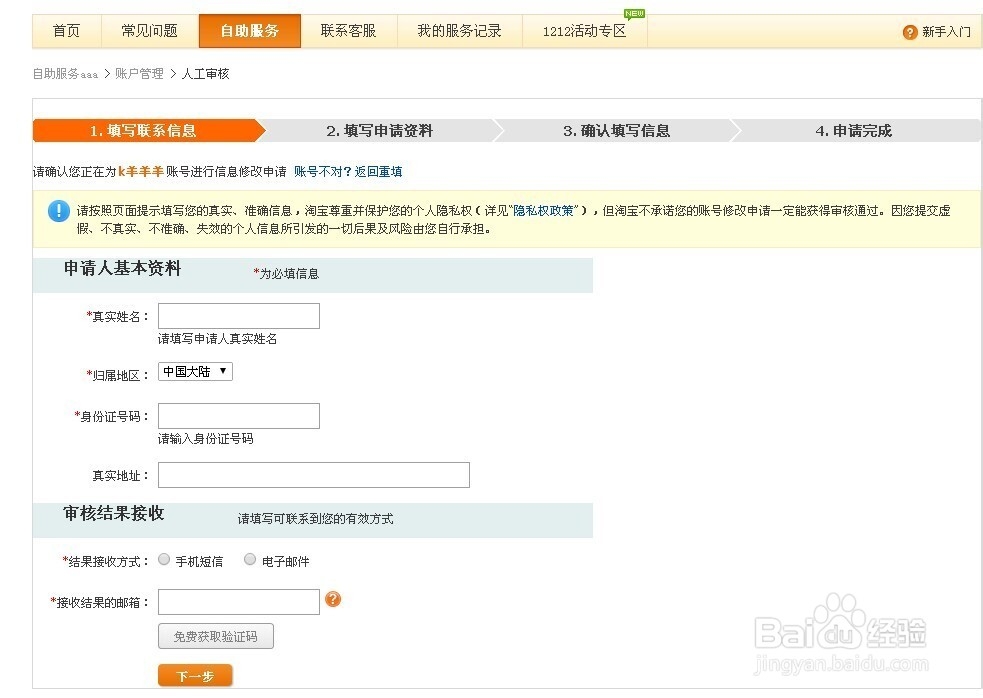Click the *为必填信息 note
The height and width of the screenshot is (698, 983).
[286, 274]
